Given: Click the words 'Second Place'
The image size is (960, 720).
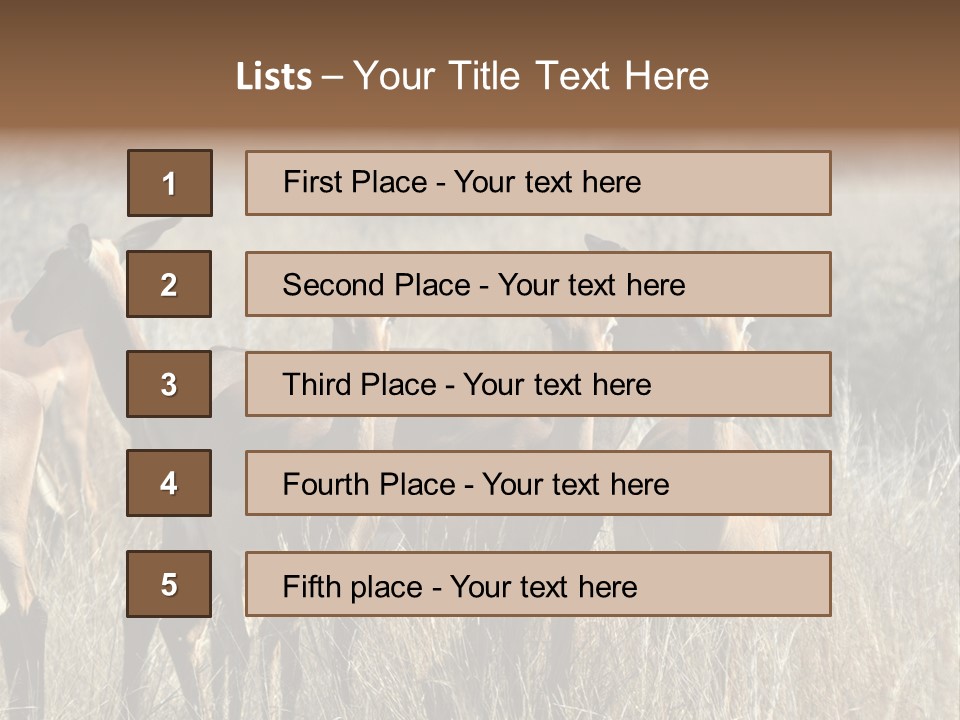Looking at the screenshot, I should click(x=375, y=285).
